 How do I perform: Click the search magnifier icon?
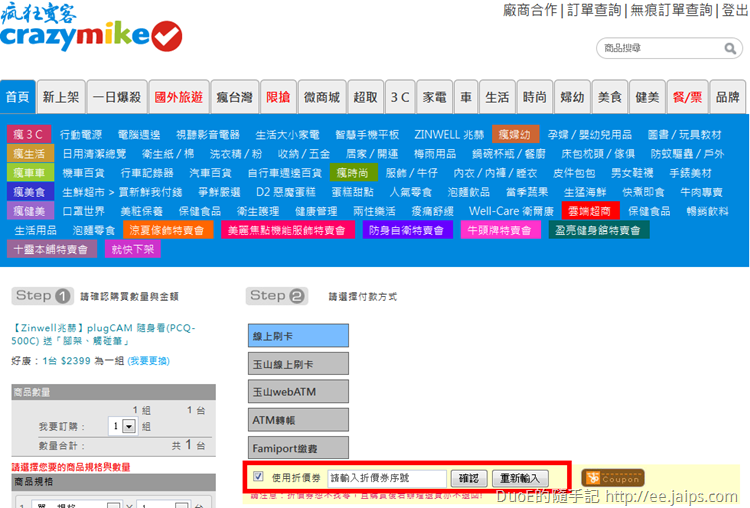pos(730,48)
